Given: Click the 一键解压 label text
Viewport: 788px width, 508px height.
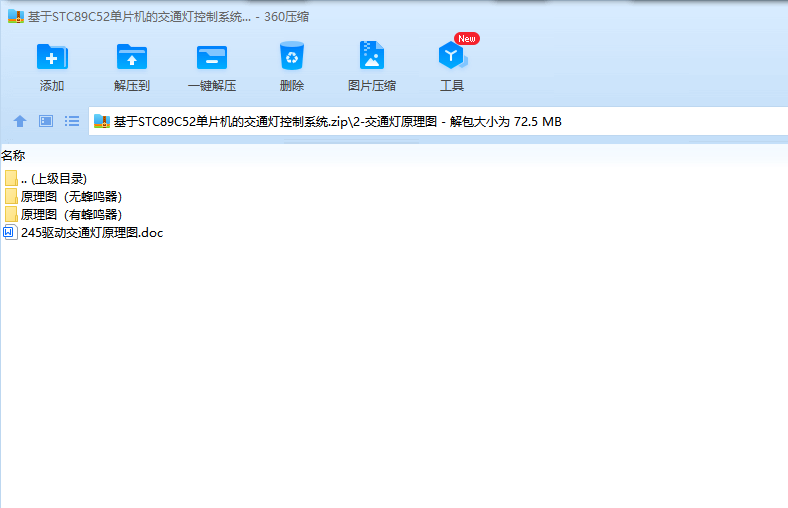Looking at the screenshot, I should point(212,86).
